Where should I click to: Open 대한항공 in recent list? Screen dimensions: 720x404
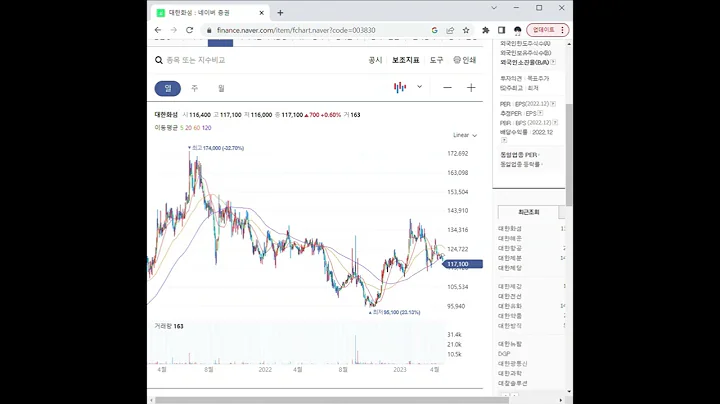click(x=510, y=248)
